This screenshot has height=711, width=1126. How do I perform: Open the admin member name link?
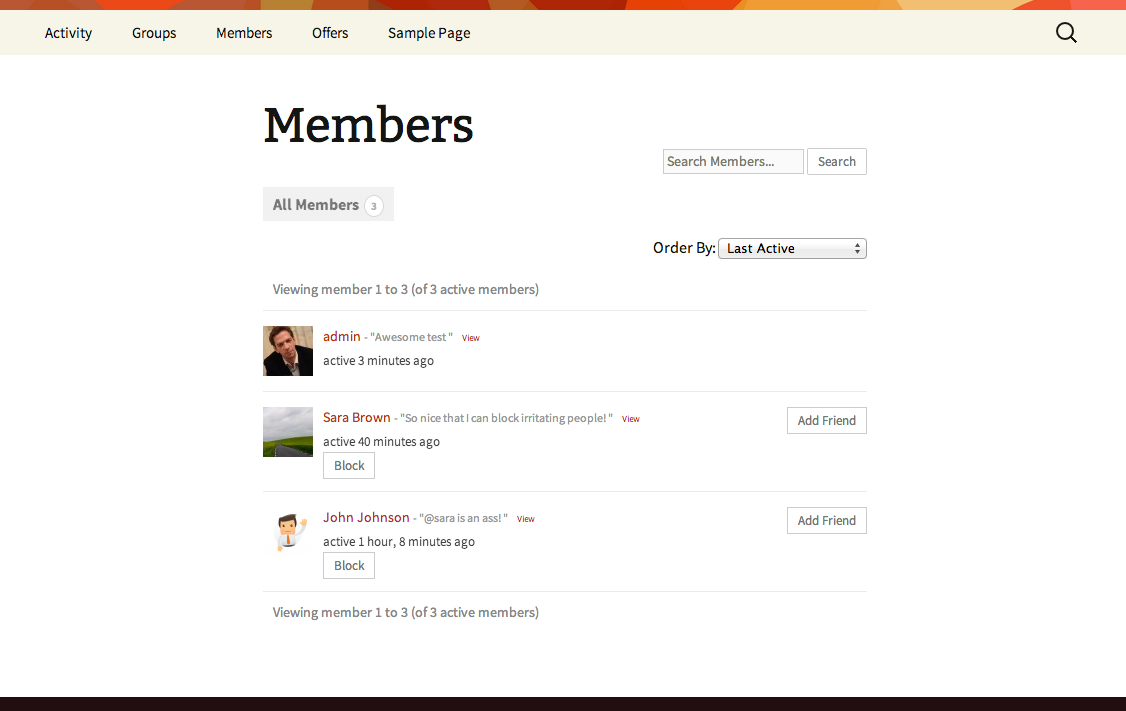[342, 336]
